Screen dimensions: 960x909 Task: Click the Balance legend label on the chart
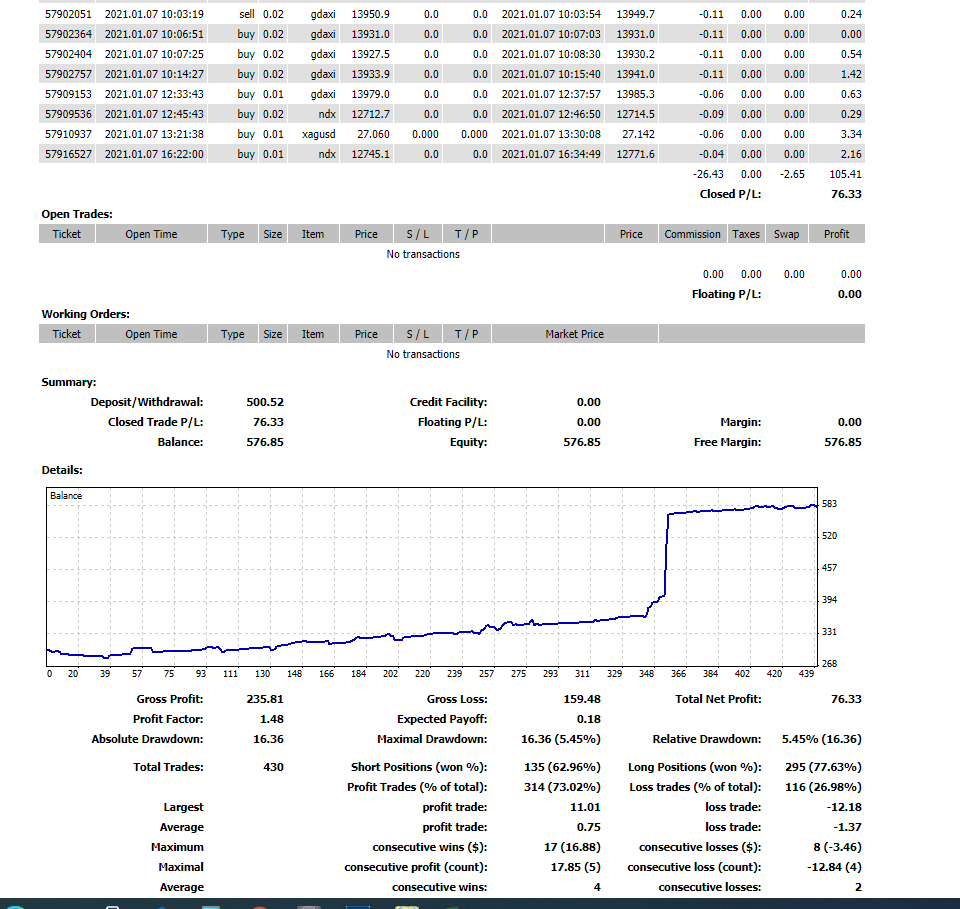(x=66, y=496)
